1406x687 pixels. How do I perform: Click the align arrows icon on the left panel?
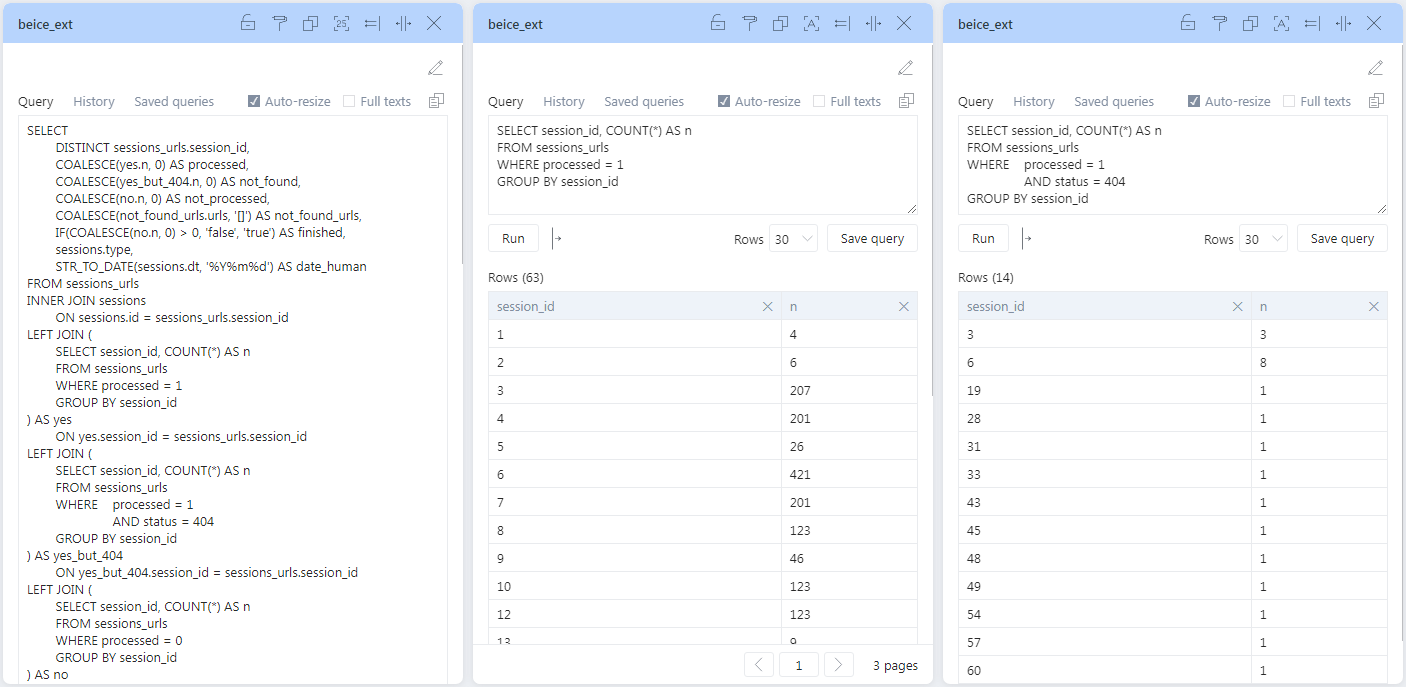coord(371,23)
